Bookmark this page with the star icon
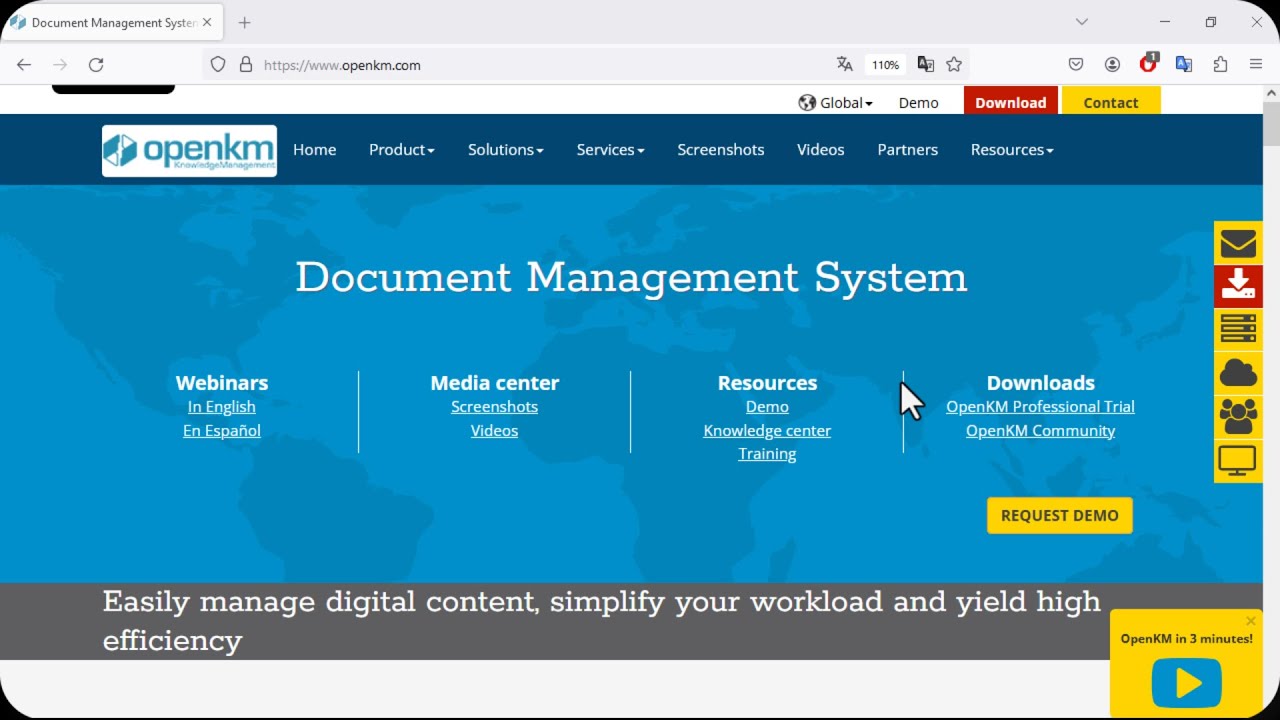Image resolution: width=1280 pixels, height=720 pixels. [x=954, y=64]
